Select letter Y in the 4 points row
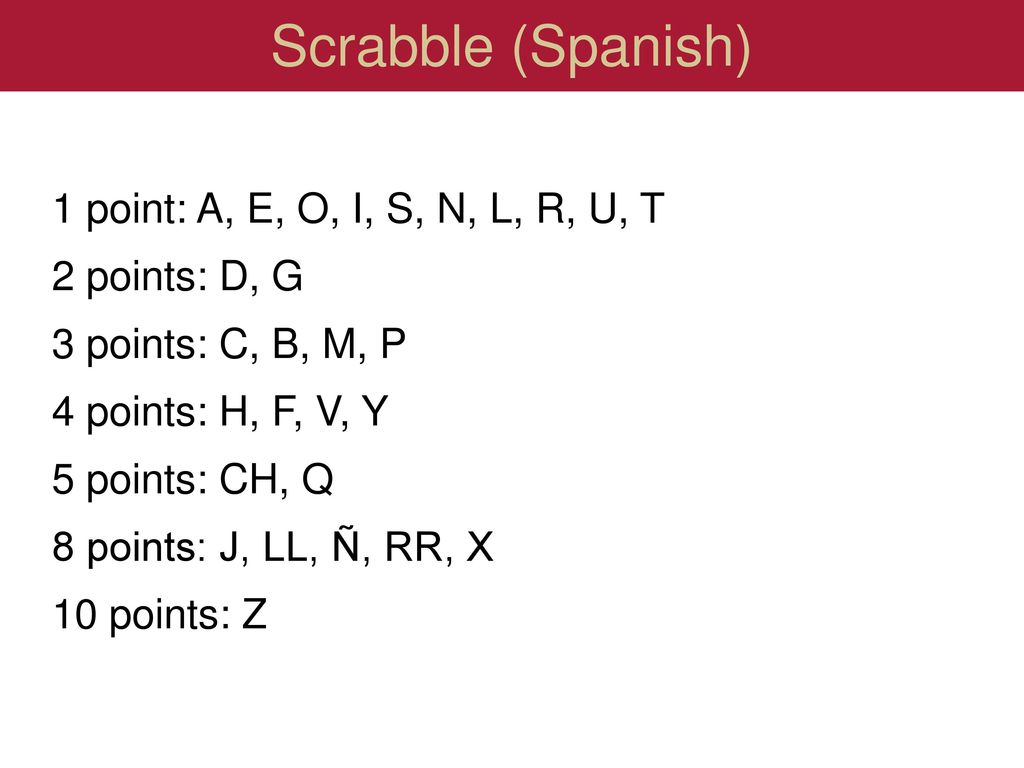The height and width of the screenshot is (768, 1024). [x=375, y=412]
